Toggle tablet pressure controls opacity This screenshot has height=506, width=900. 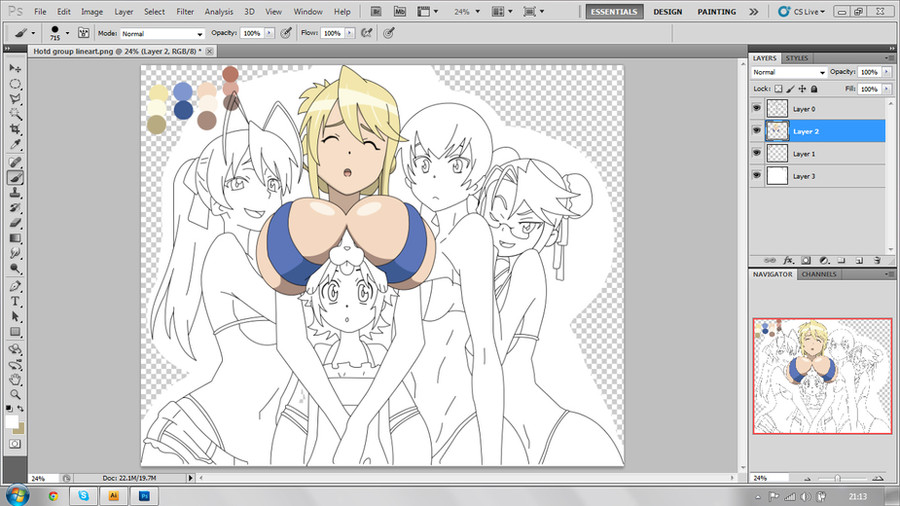pos(286,33)
